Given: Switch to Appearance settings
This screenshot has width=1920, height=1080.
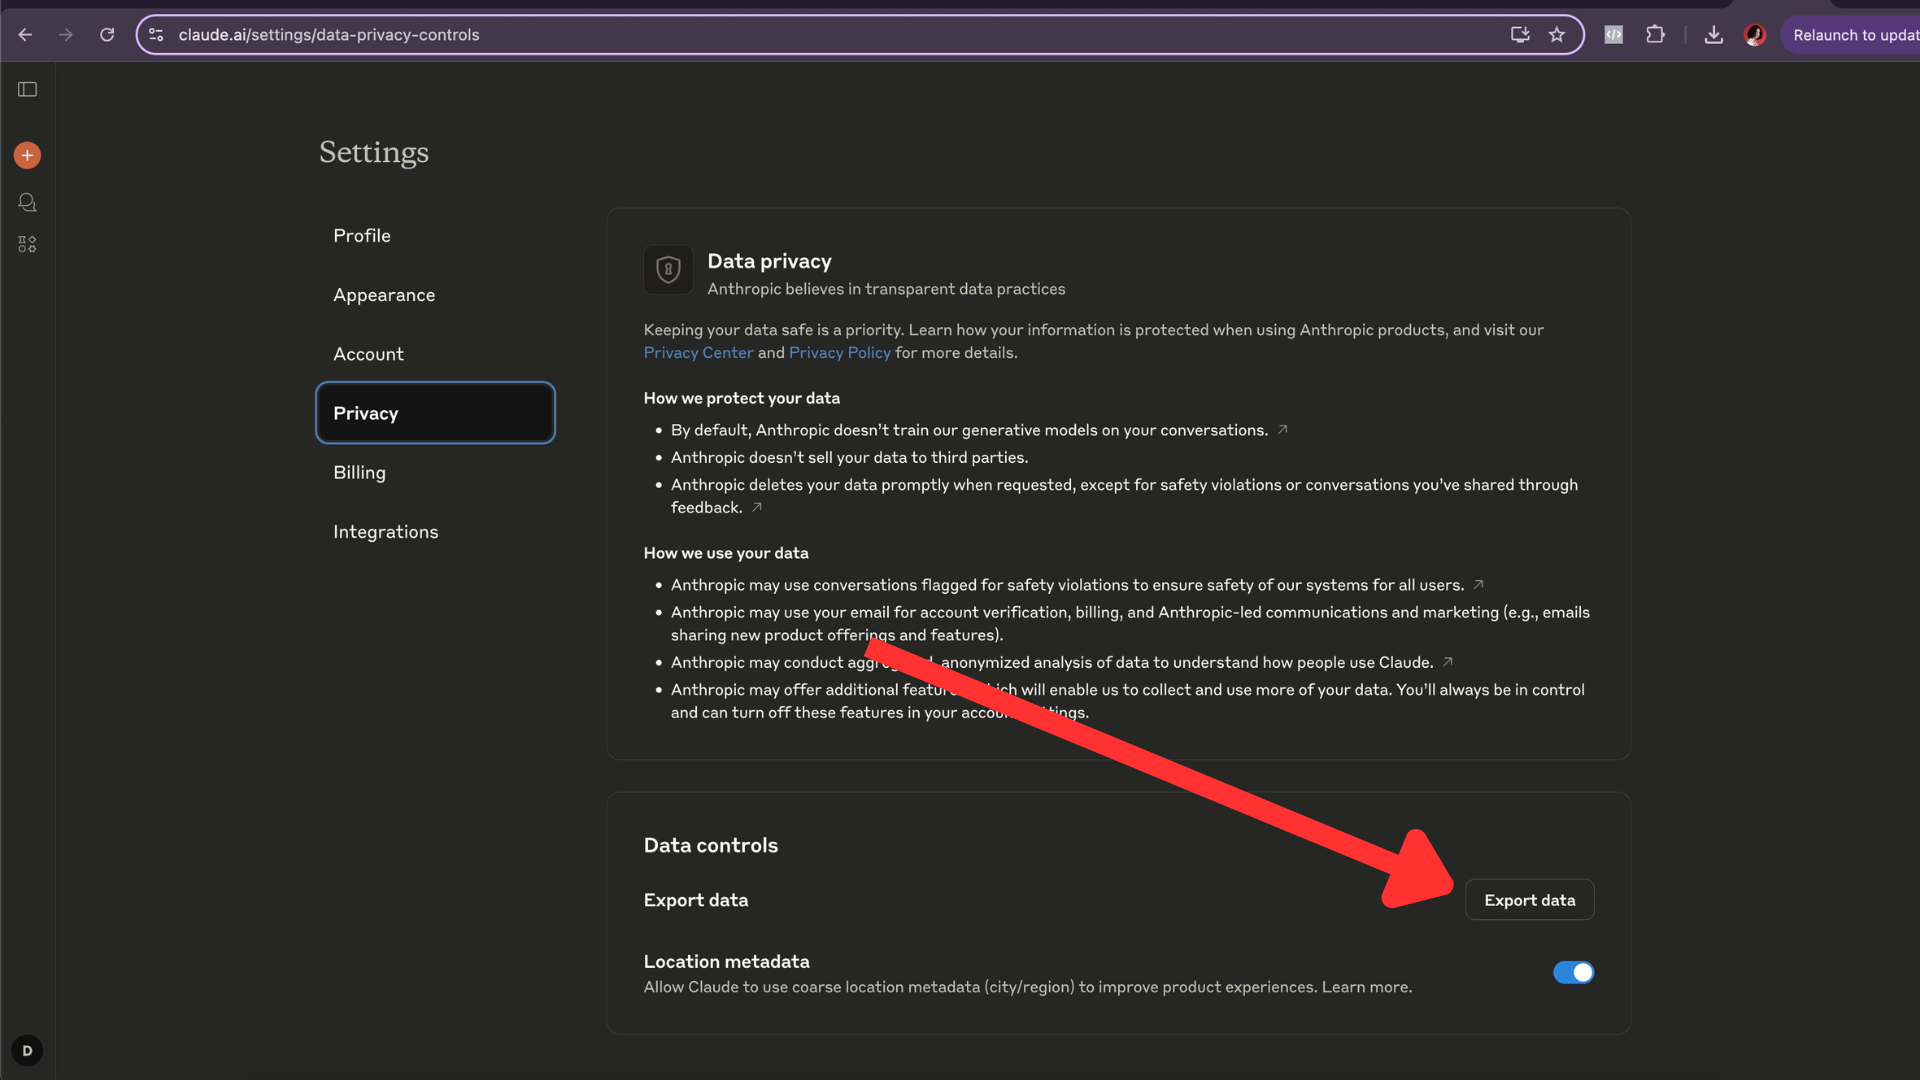Looking at the screenshot, I should [435, 295].
